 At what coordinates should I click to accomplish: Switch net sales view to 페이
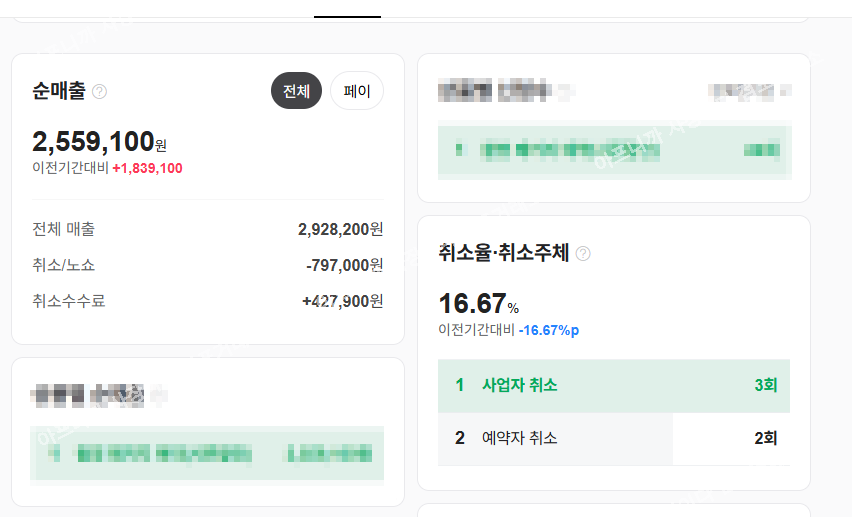tap(357, 91)
